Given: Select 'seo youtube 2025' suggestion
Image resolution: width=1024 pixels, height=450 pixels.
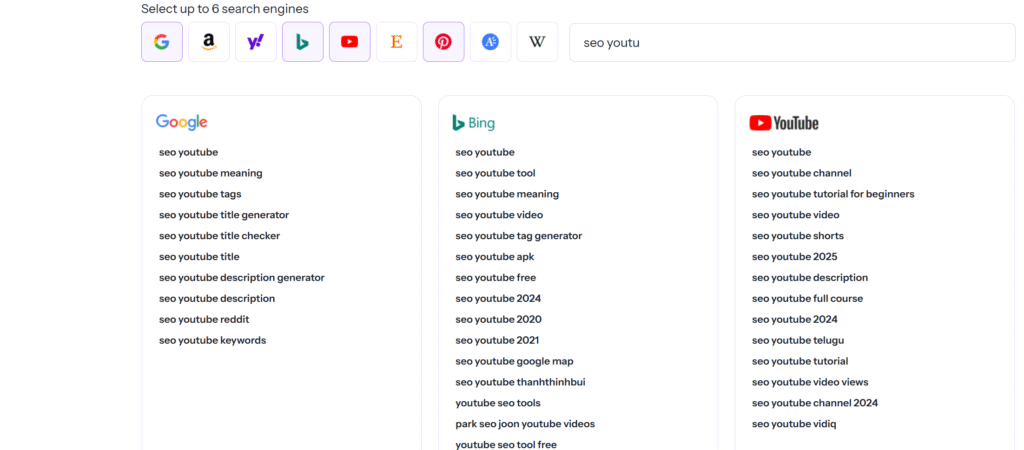Looking at the screenshot, I should 794,257.
